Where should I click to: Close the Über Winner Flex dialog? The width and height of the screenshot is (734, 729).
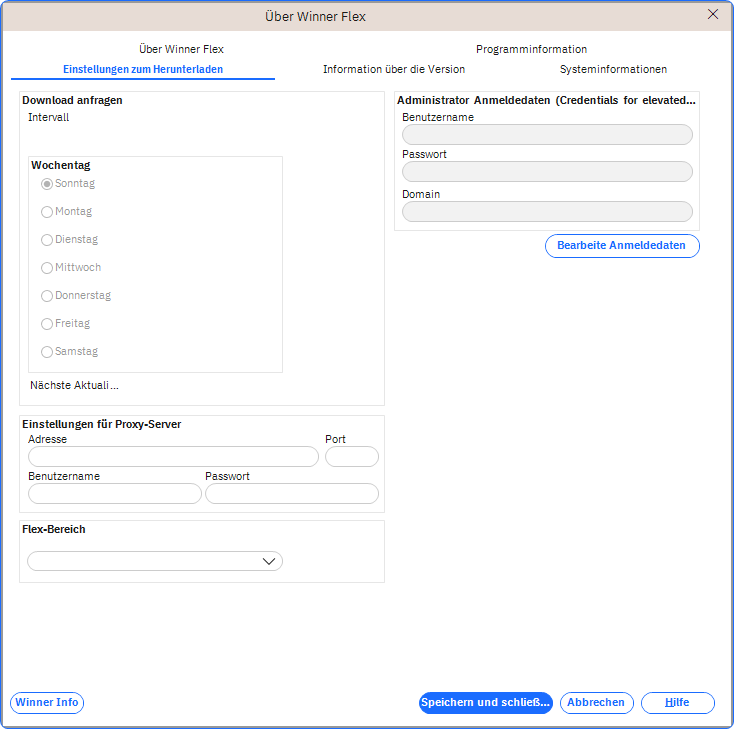tap(712, 15)
